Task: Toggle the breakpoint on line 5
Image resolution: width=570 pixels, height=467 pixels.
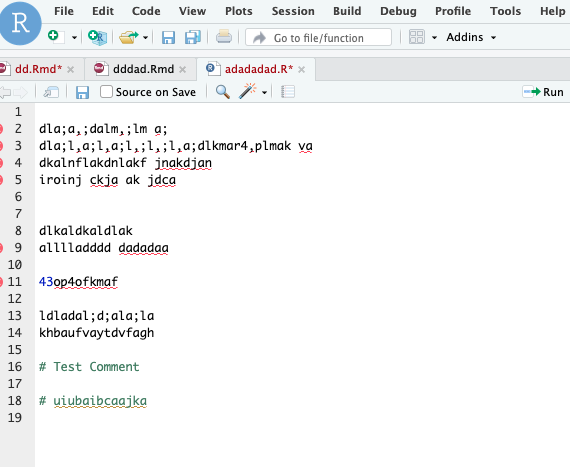Action: tap(1, 180)
